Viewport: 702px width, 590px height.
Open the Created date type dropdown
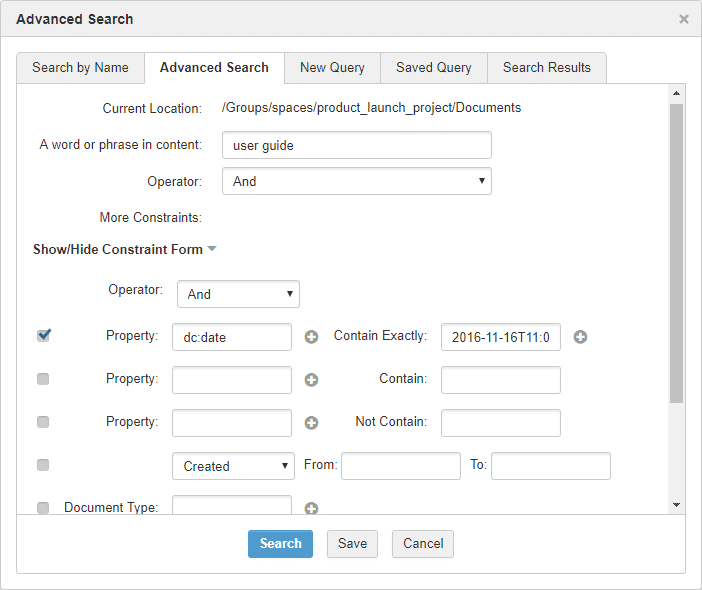[x=233, y=466]
